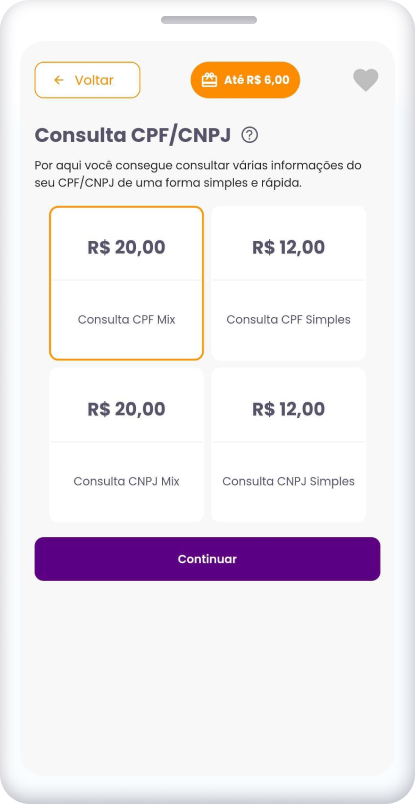415x804 pixels.
Task: Click the R$ 12,00 price above CPF Simples
Action: (289, 248)
